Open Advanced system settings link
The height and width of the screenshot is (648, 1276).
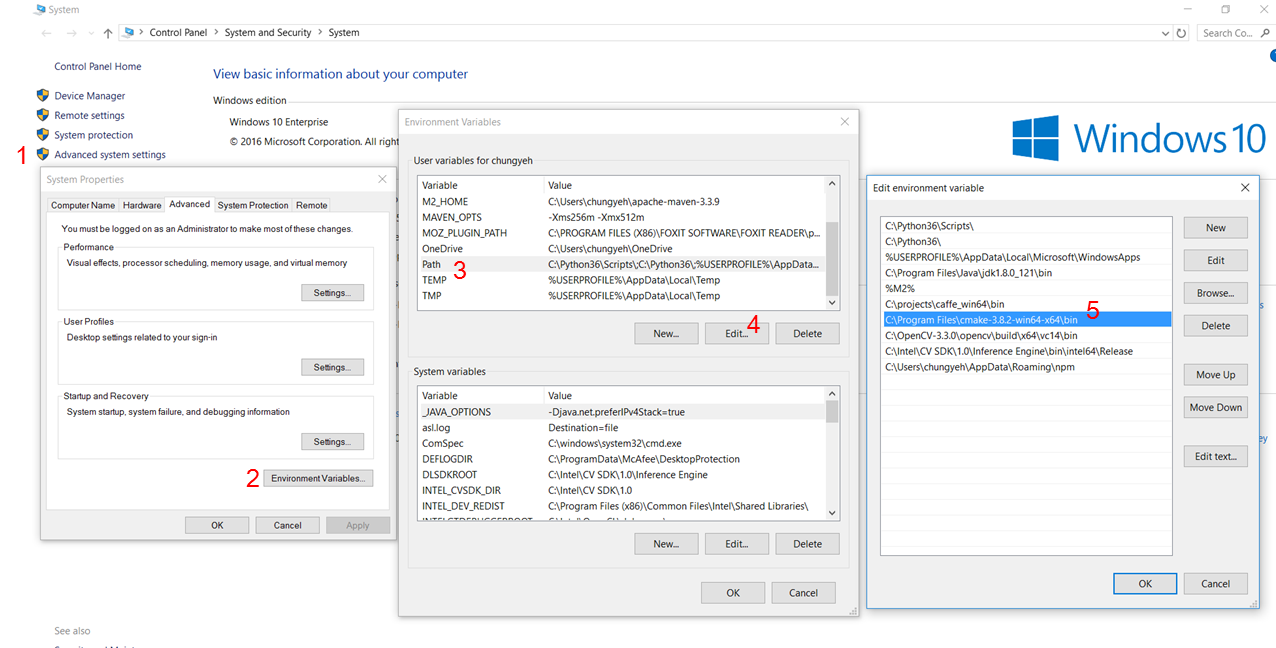tap(110, 155)
